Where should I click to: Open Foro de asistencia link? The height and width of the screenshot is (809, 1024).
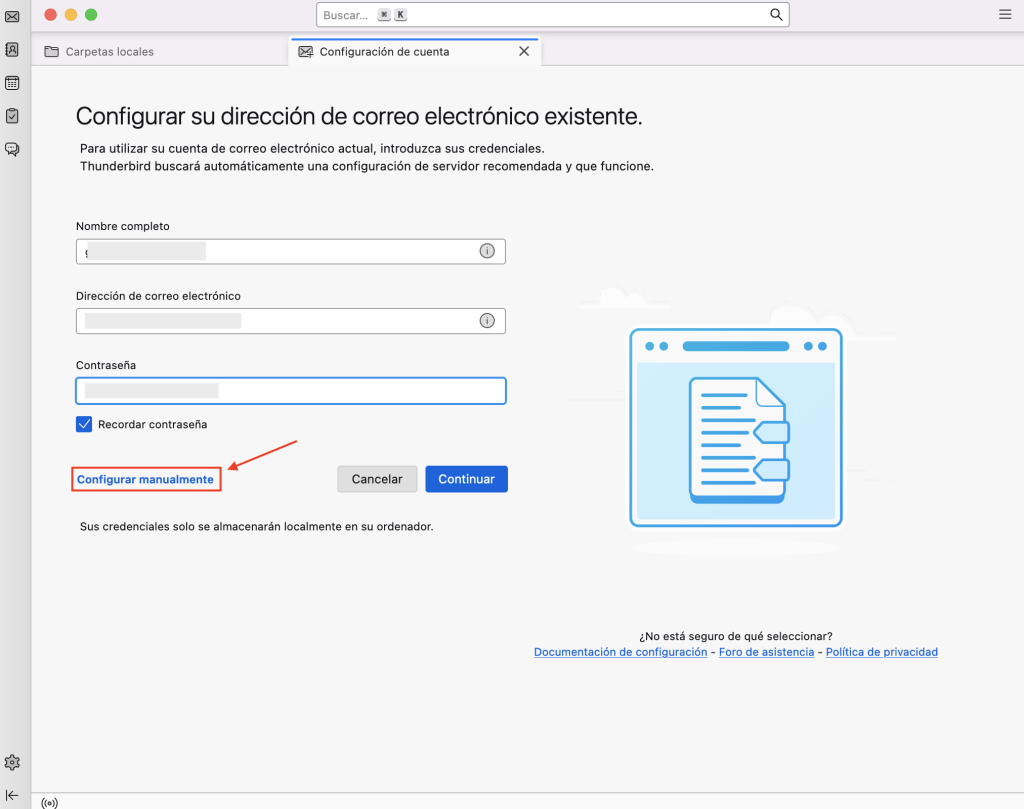tap(766, 652)
